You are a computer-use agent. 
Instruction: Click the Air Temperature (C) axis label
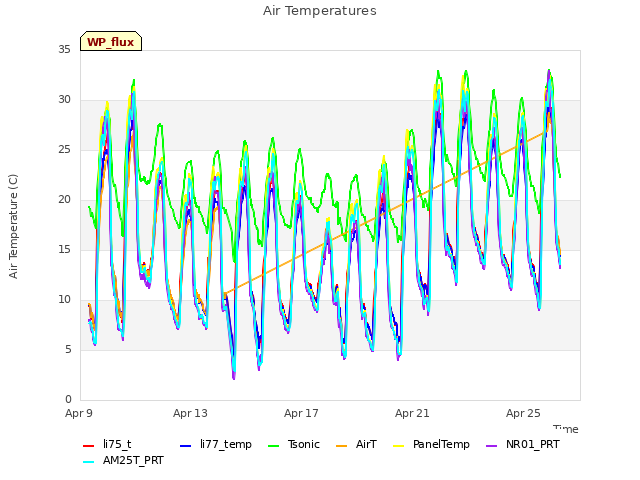tap(13, 227)
